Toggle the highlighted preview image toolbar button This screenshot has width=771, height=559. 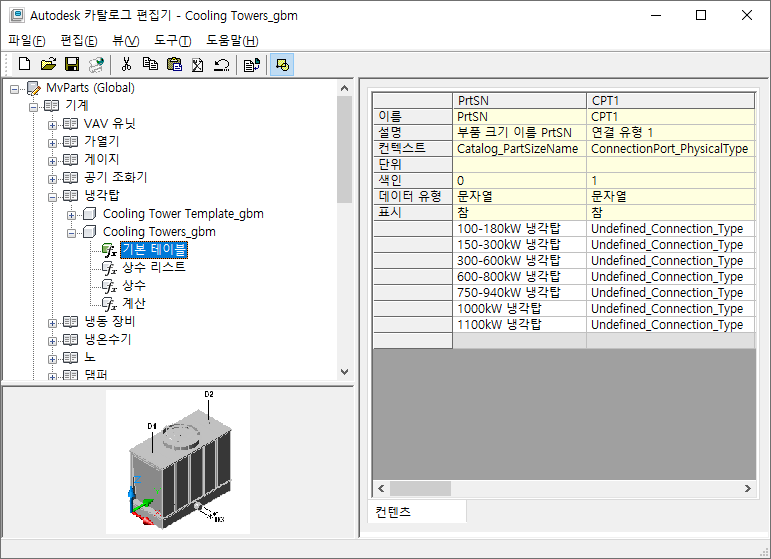282,64
